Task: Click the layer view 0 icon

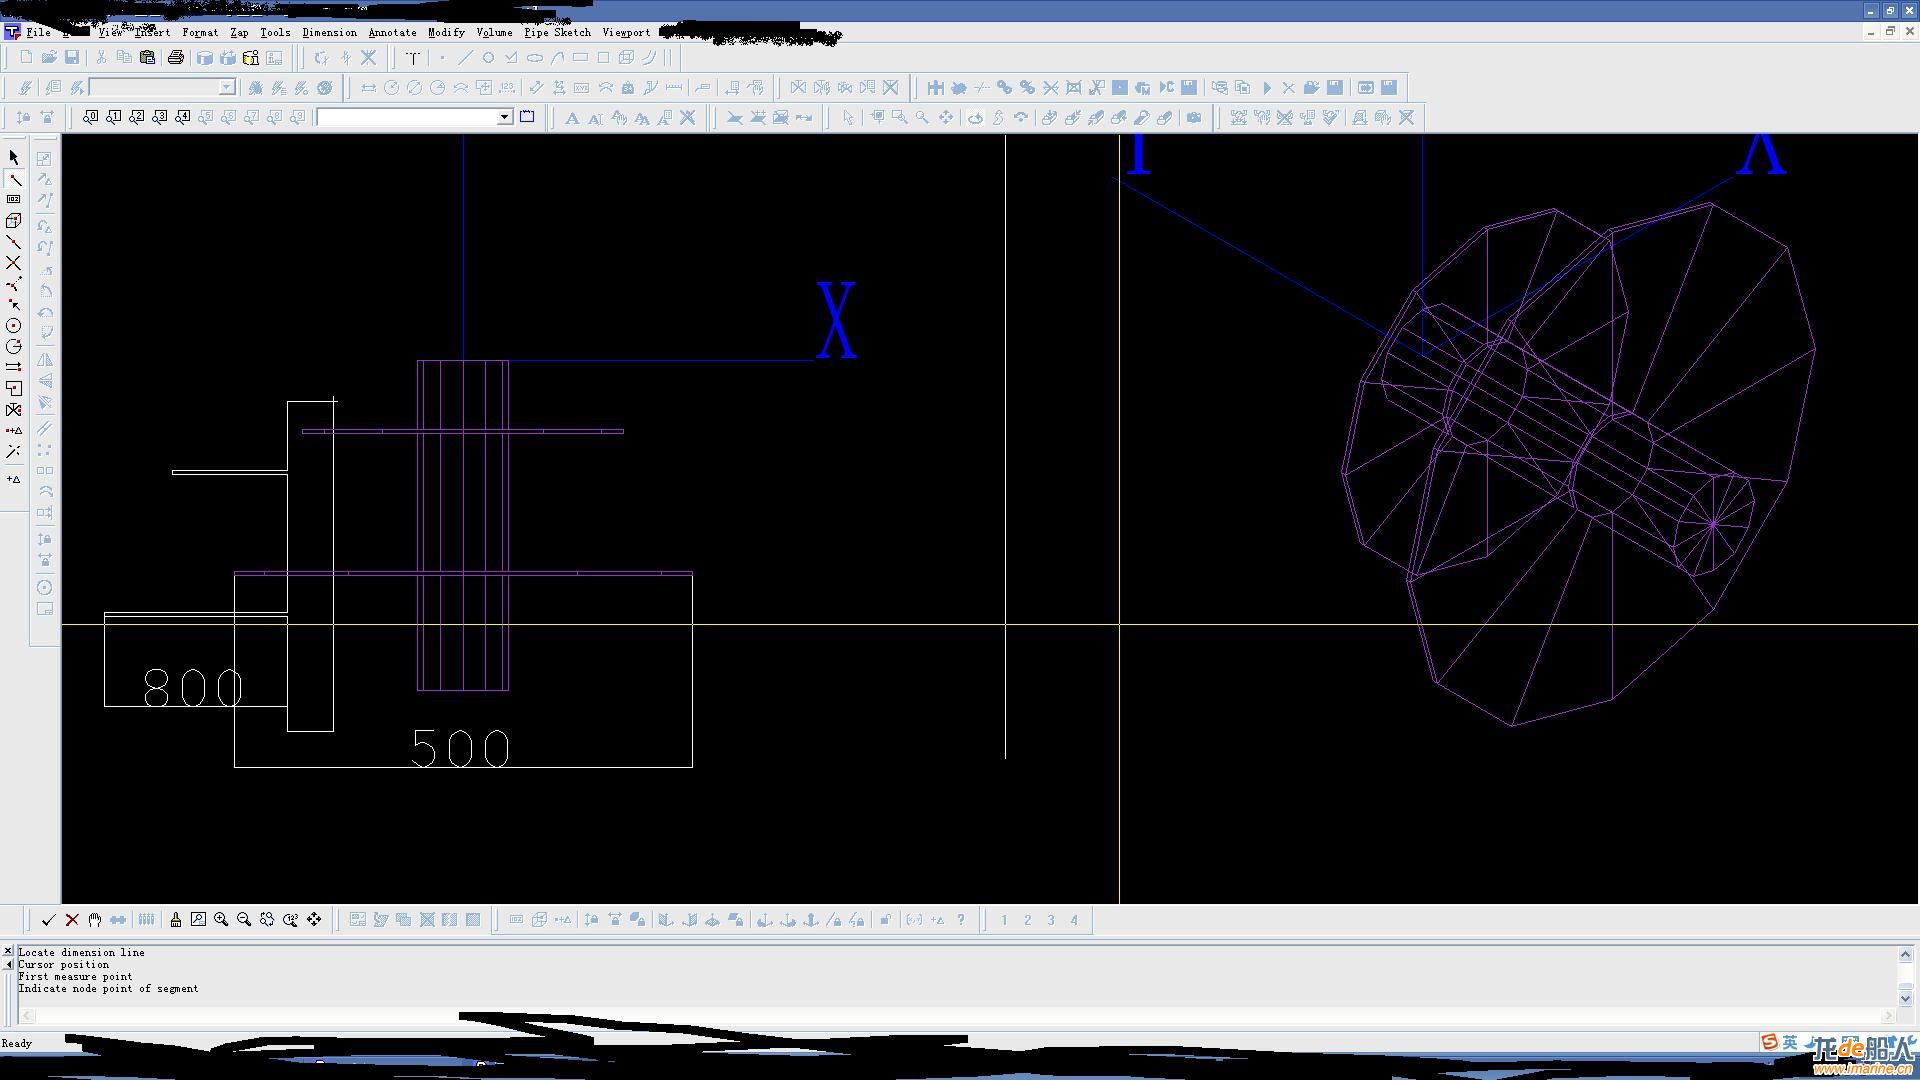Action: (x=91, y=118)
